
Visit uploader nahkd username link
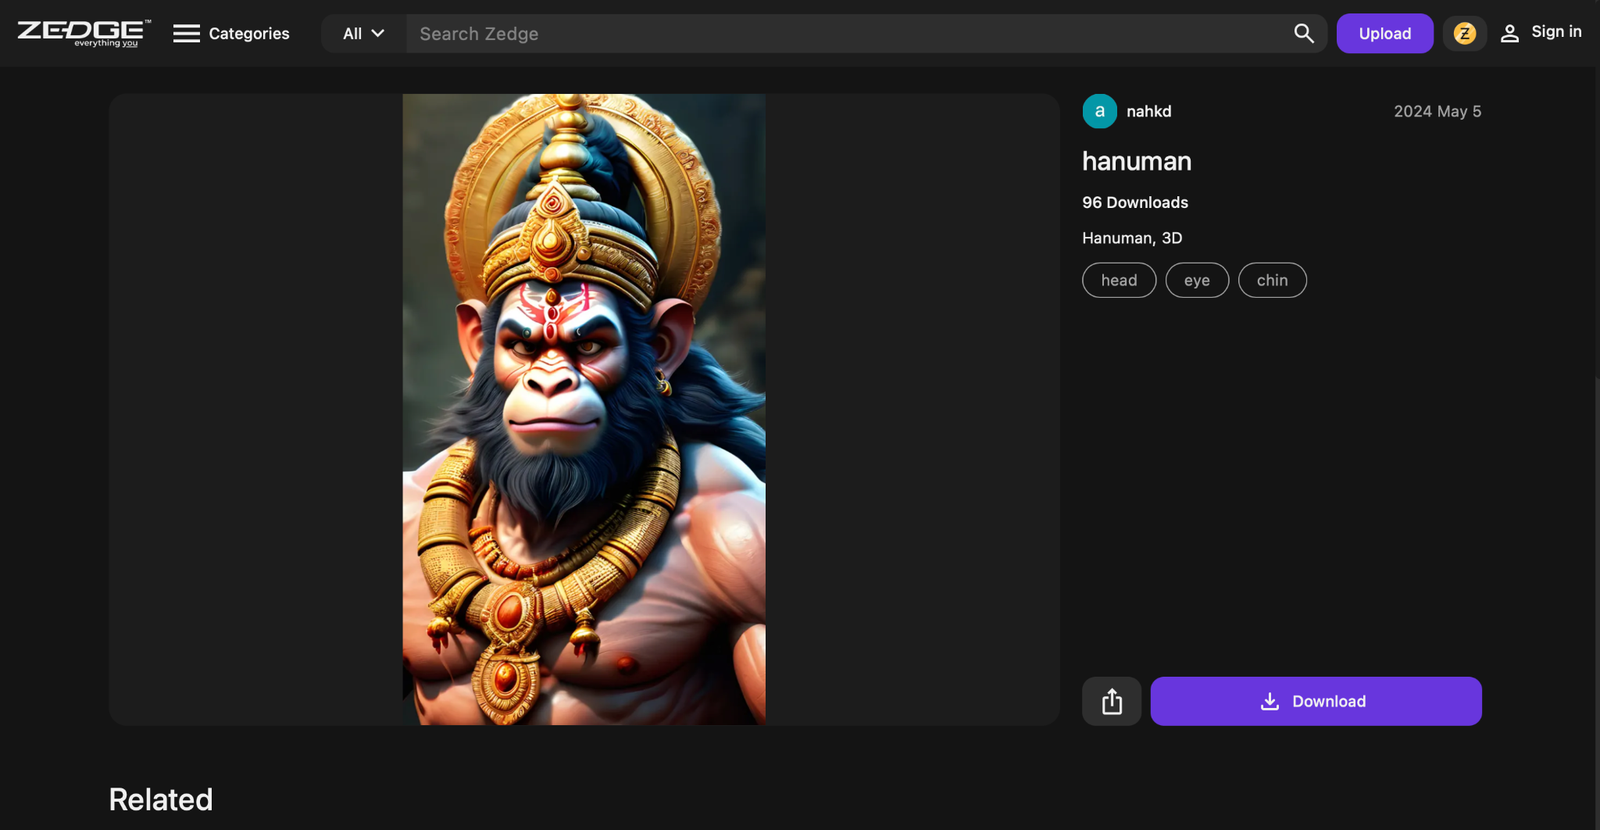1149,111
